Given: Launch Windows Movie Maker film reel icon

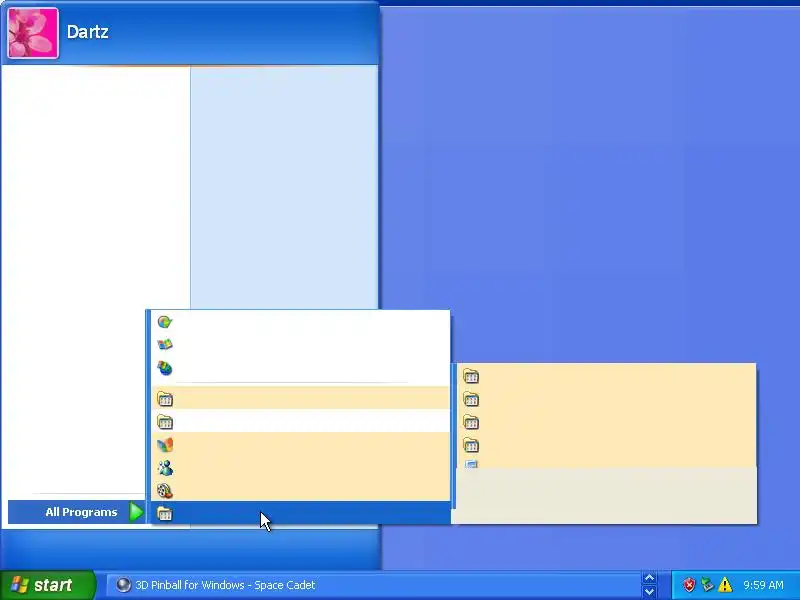Looking at the screenshot, I should 165,491.
